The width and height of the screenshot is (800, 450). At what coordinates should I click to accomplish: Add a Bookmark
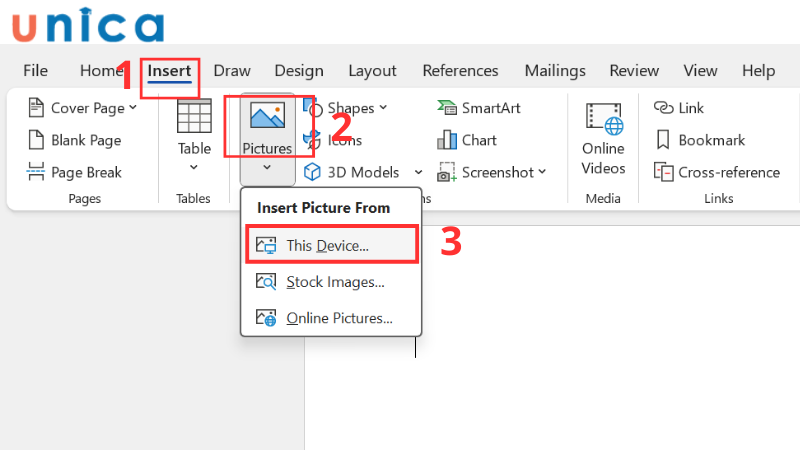click(x=700, y=140)
